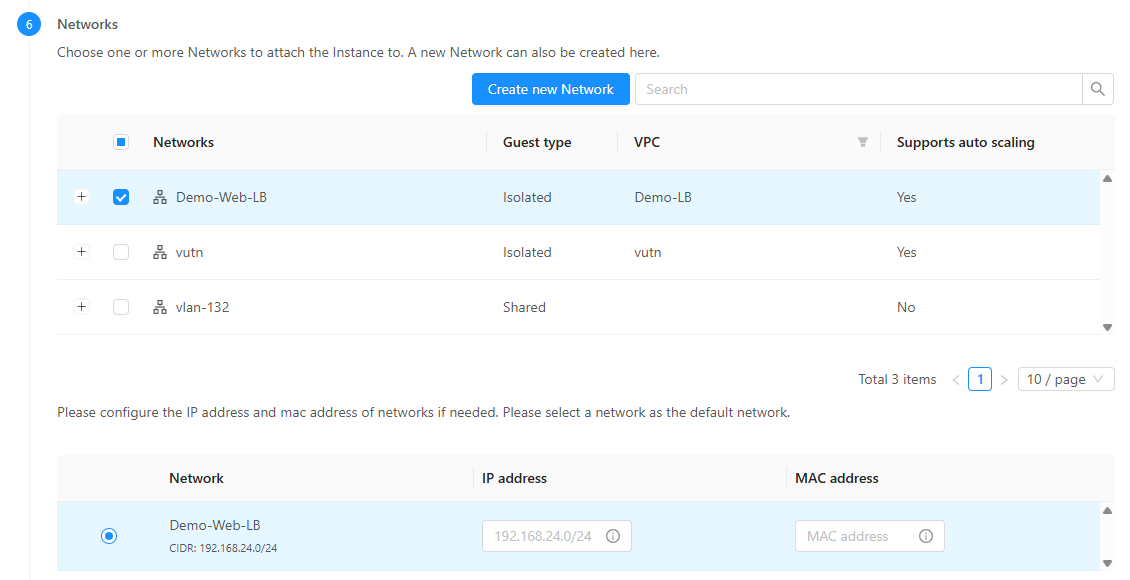Uncheck the Demo-Web-LB network checkbox
This screenshot has height=580, width=1130.
tap(121, 197)
